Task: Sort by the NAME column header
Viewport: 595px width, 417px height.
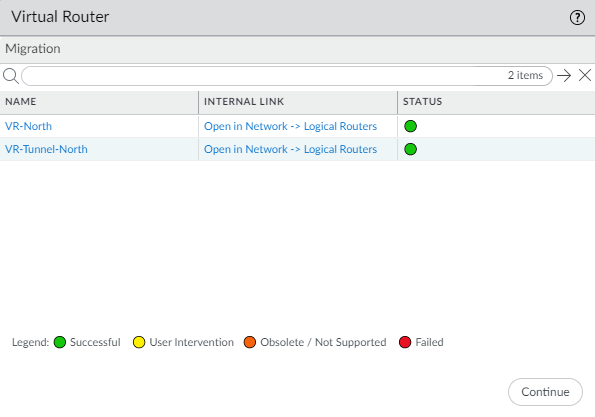Action: [x=99, y=102]
